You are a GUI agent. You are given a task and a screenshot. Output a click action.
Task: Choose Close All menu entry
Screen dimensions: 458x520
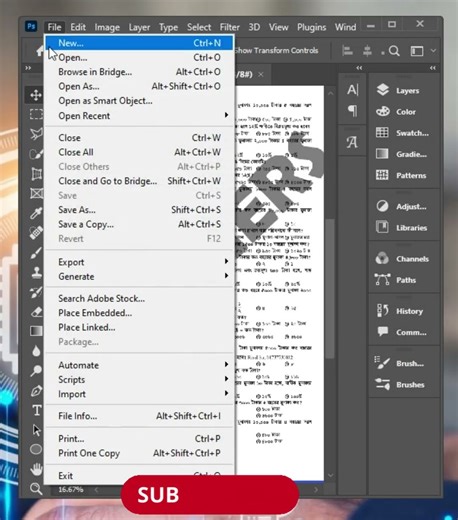tap(139, 152)
